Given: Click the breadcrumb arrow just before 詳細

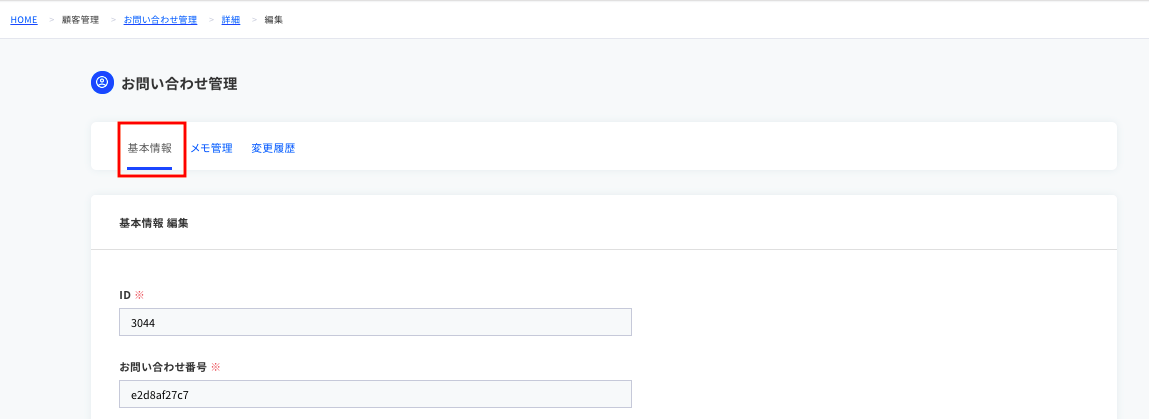Looking at the screenshot, I should point(212,20).
